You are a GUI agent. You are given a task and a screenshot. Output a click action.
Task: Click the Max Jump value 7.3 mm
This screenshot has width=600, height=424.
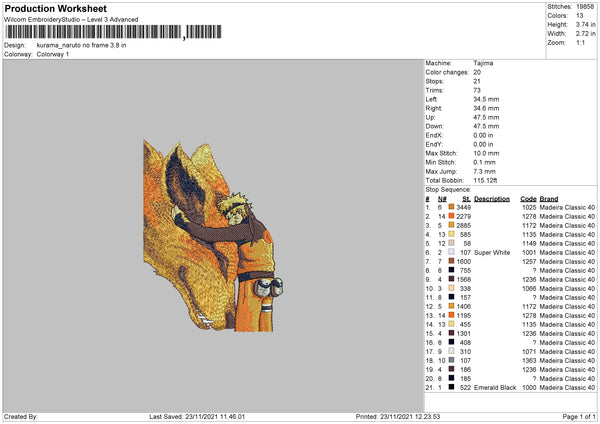click(485, 171)
